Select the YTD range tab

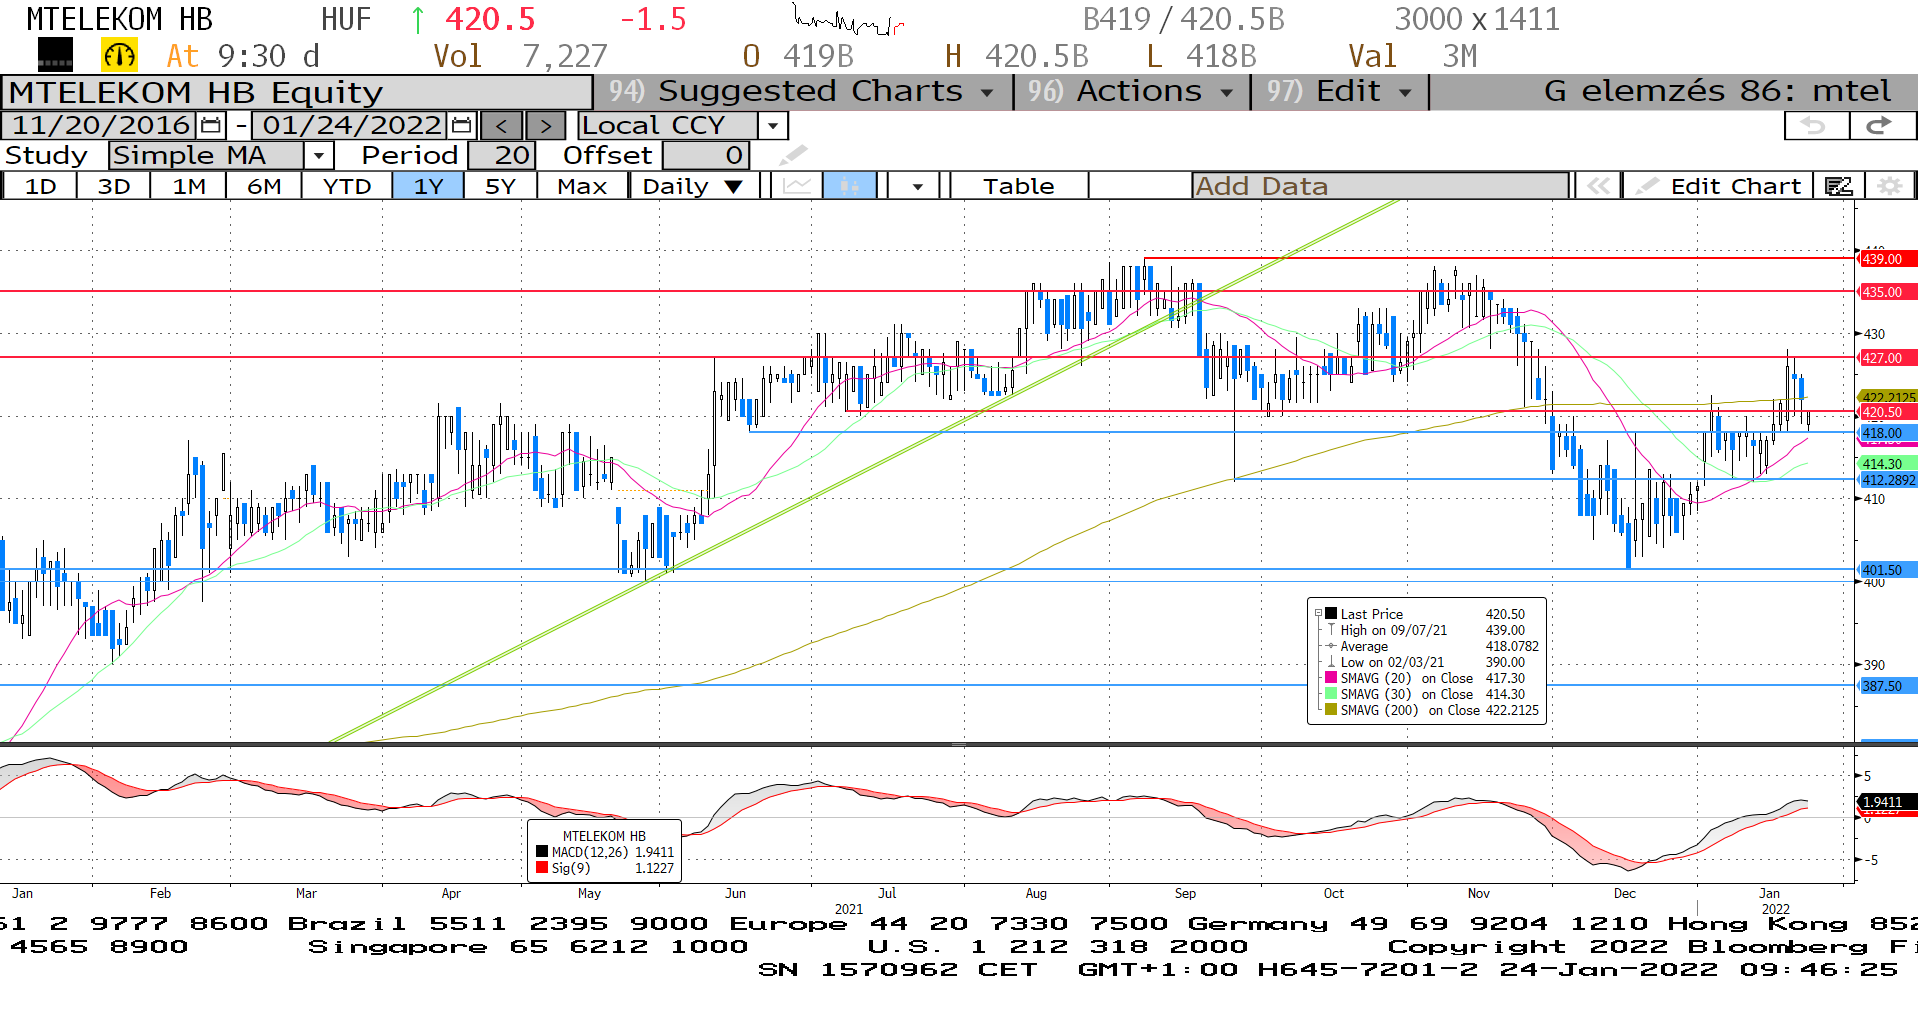pyautogui.click(x=347, y=186)
